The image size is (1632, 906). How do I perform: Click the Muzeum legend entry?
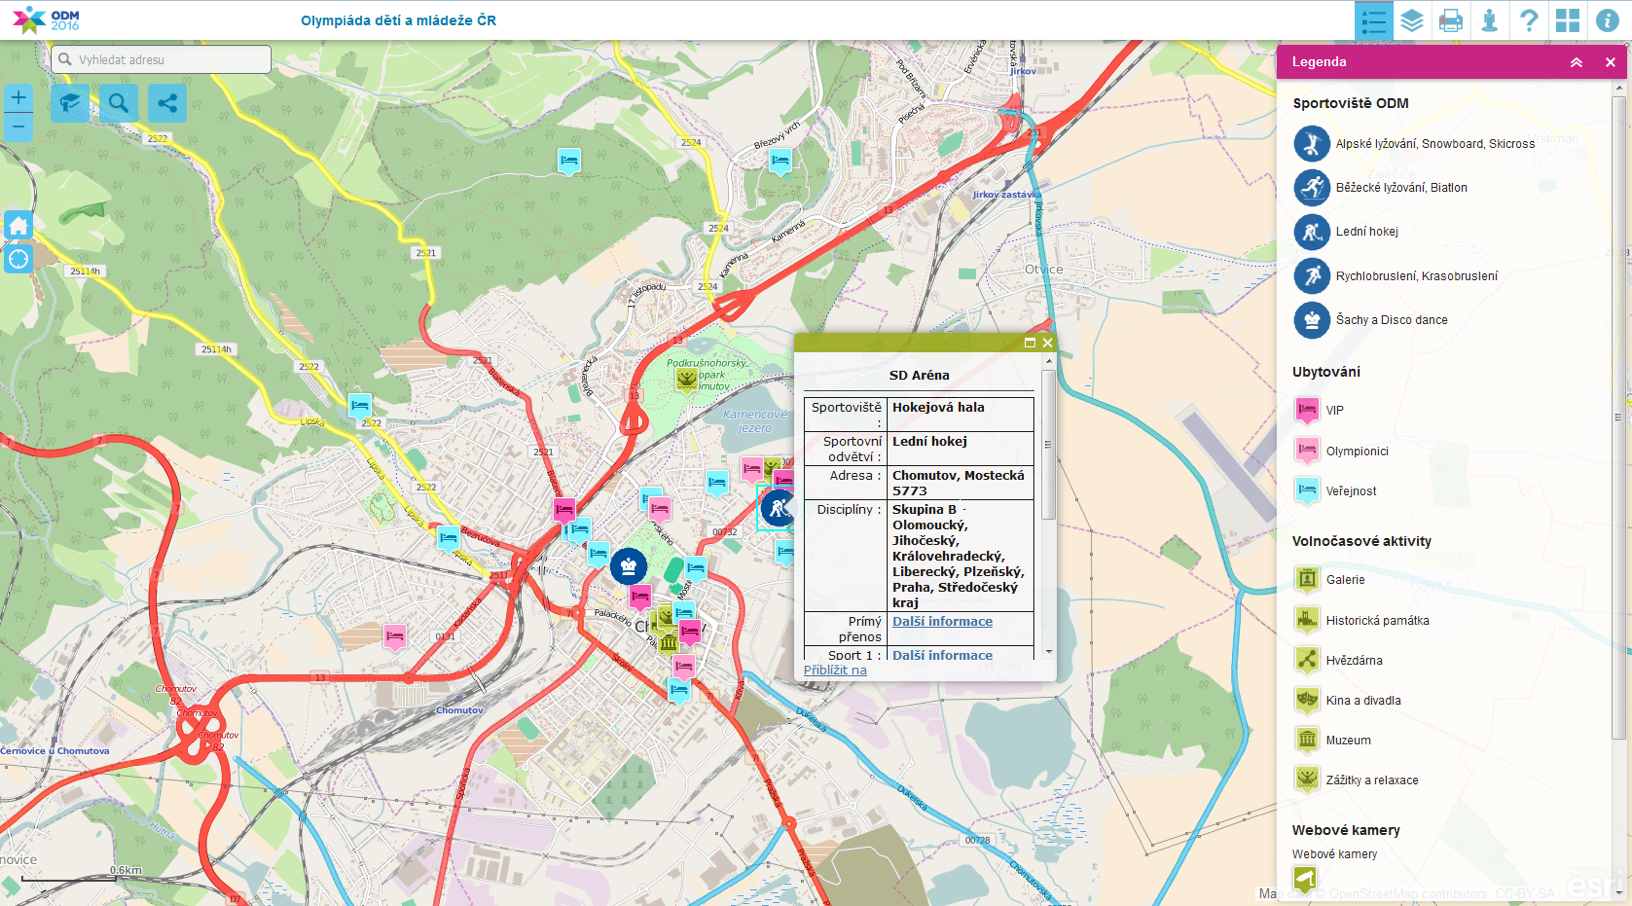point(1332,741)
